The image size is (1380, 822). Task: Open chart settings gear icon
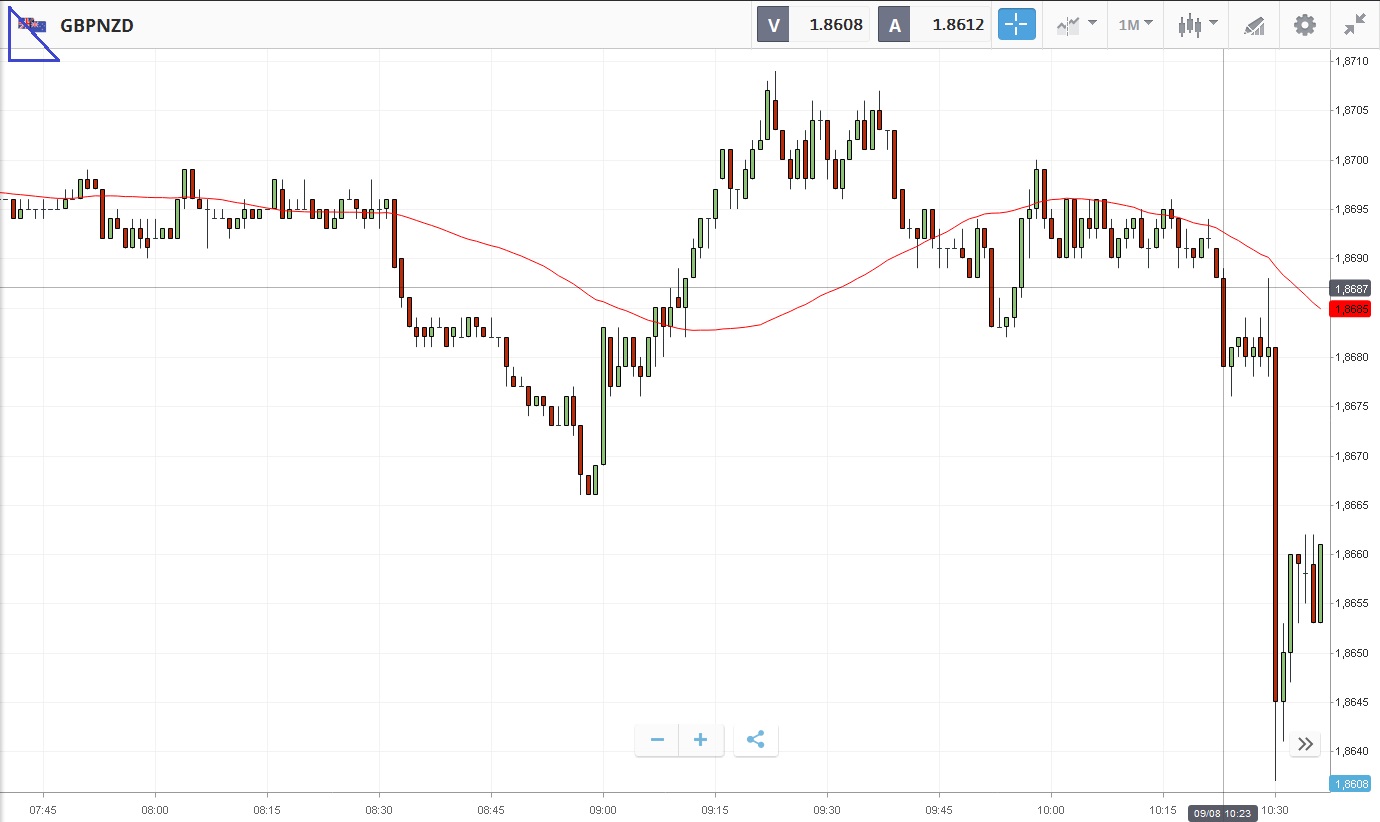pyautogui.click(x=1305, y=25)
